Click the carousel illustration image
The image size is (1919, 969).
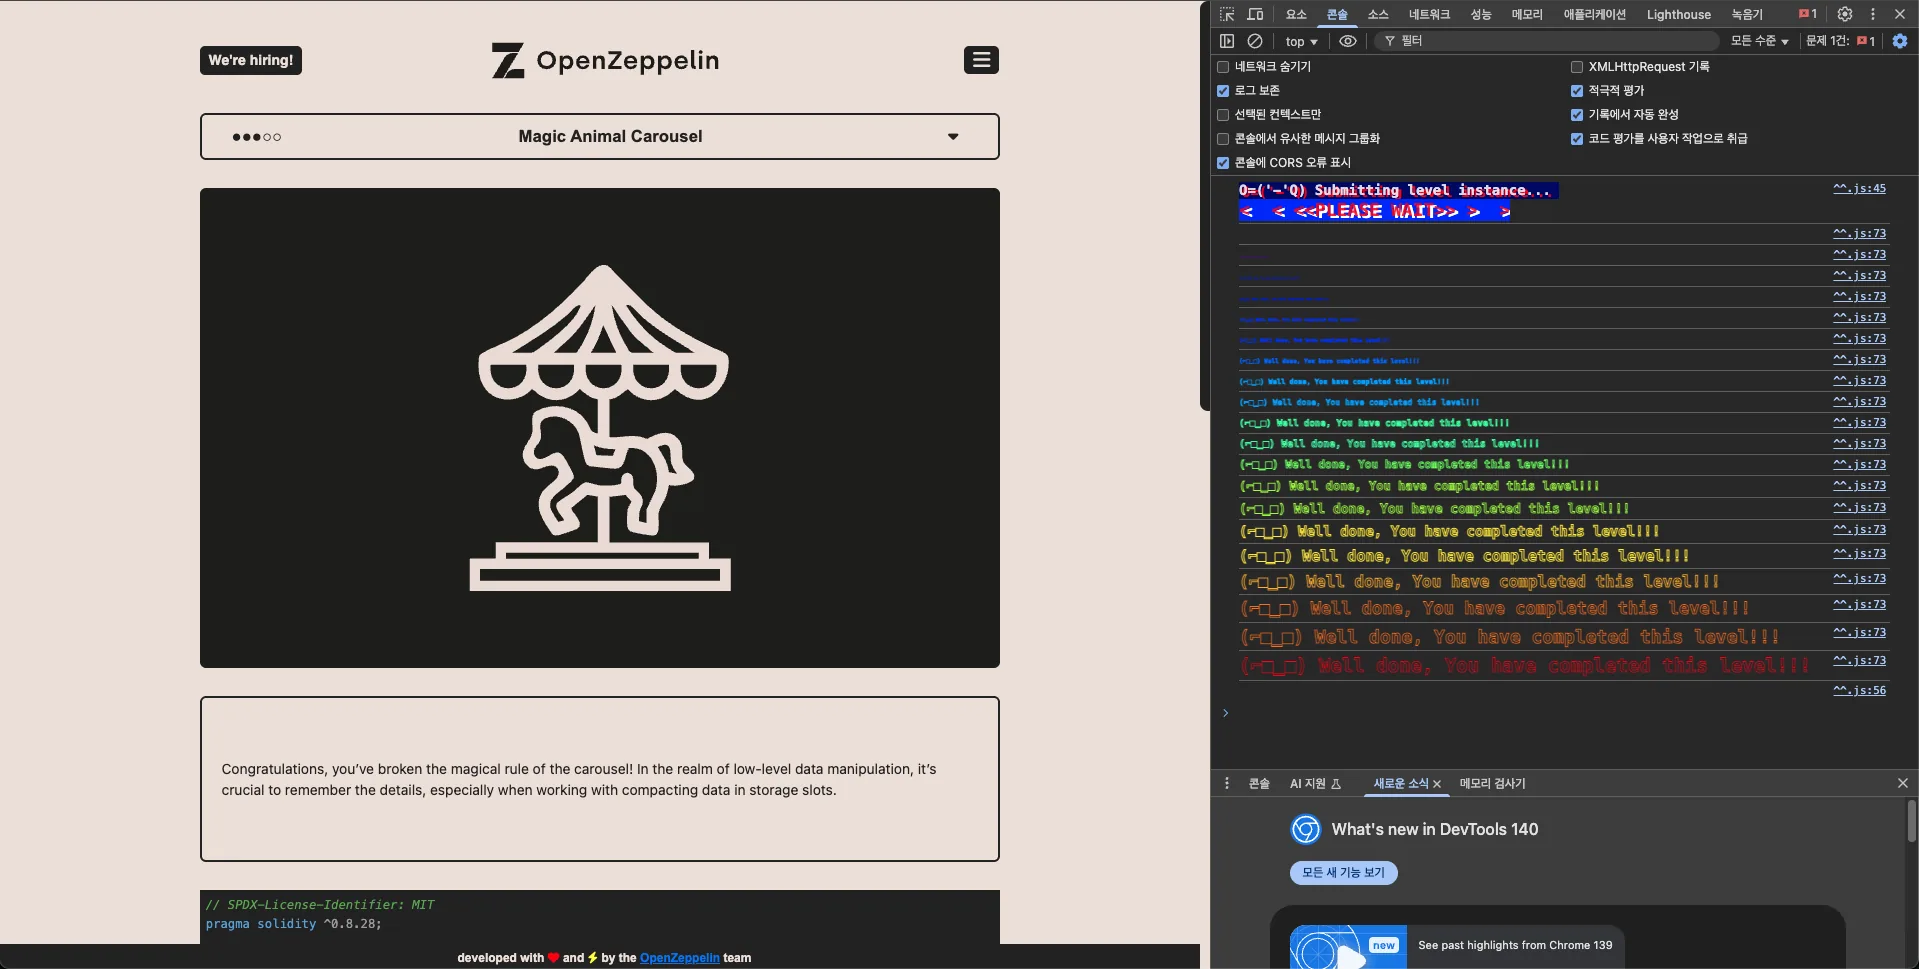point(600,428)
